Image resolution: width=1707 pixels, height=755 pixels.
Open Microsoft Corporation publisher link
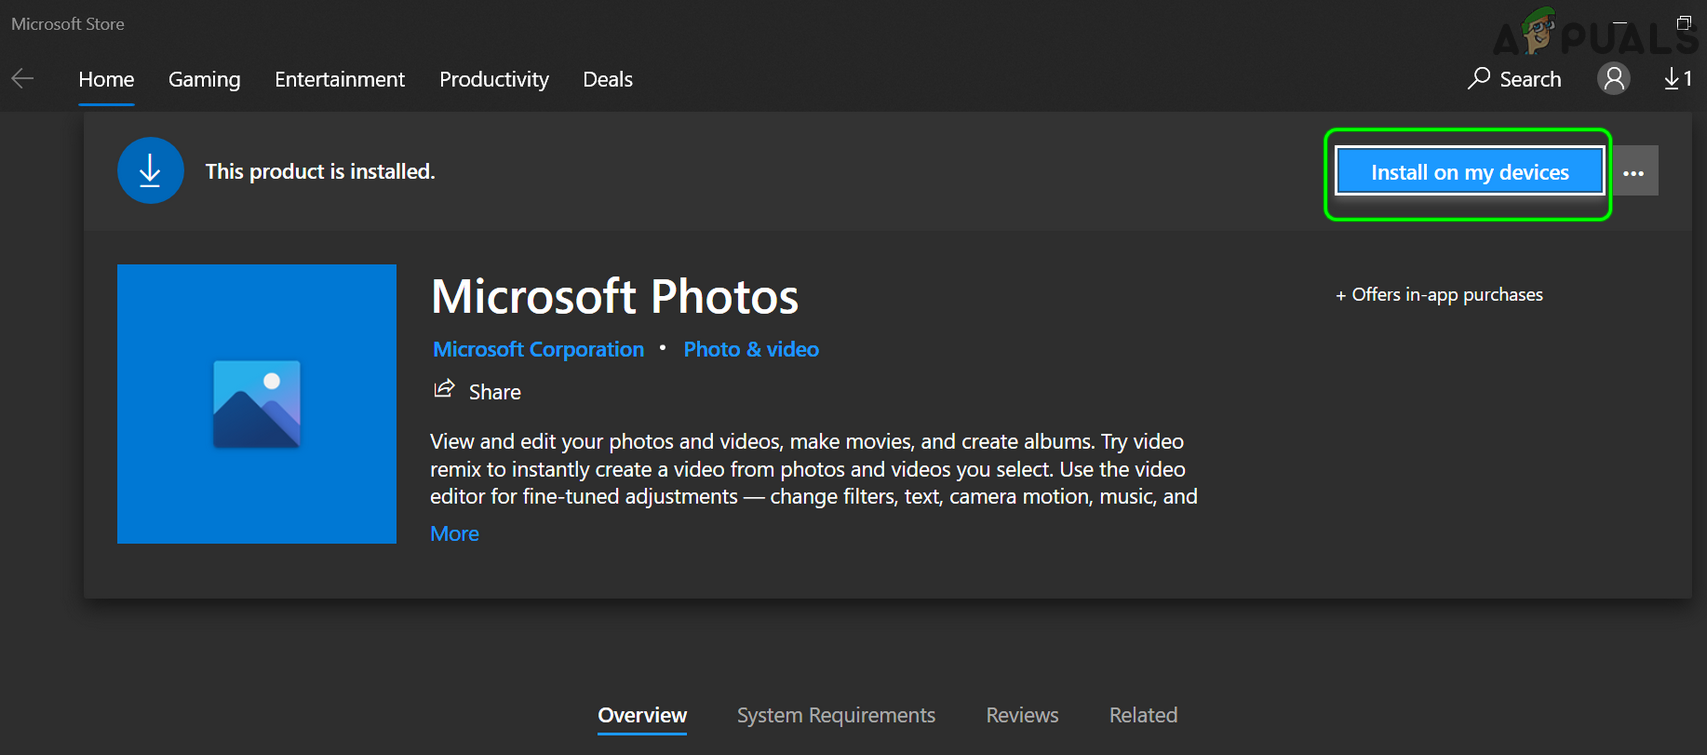pos(538,349)
